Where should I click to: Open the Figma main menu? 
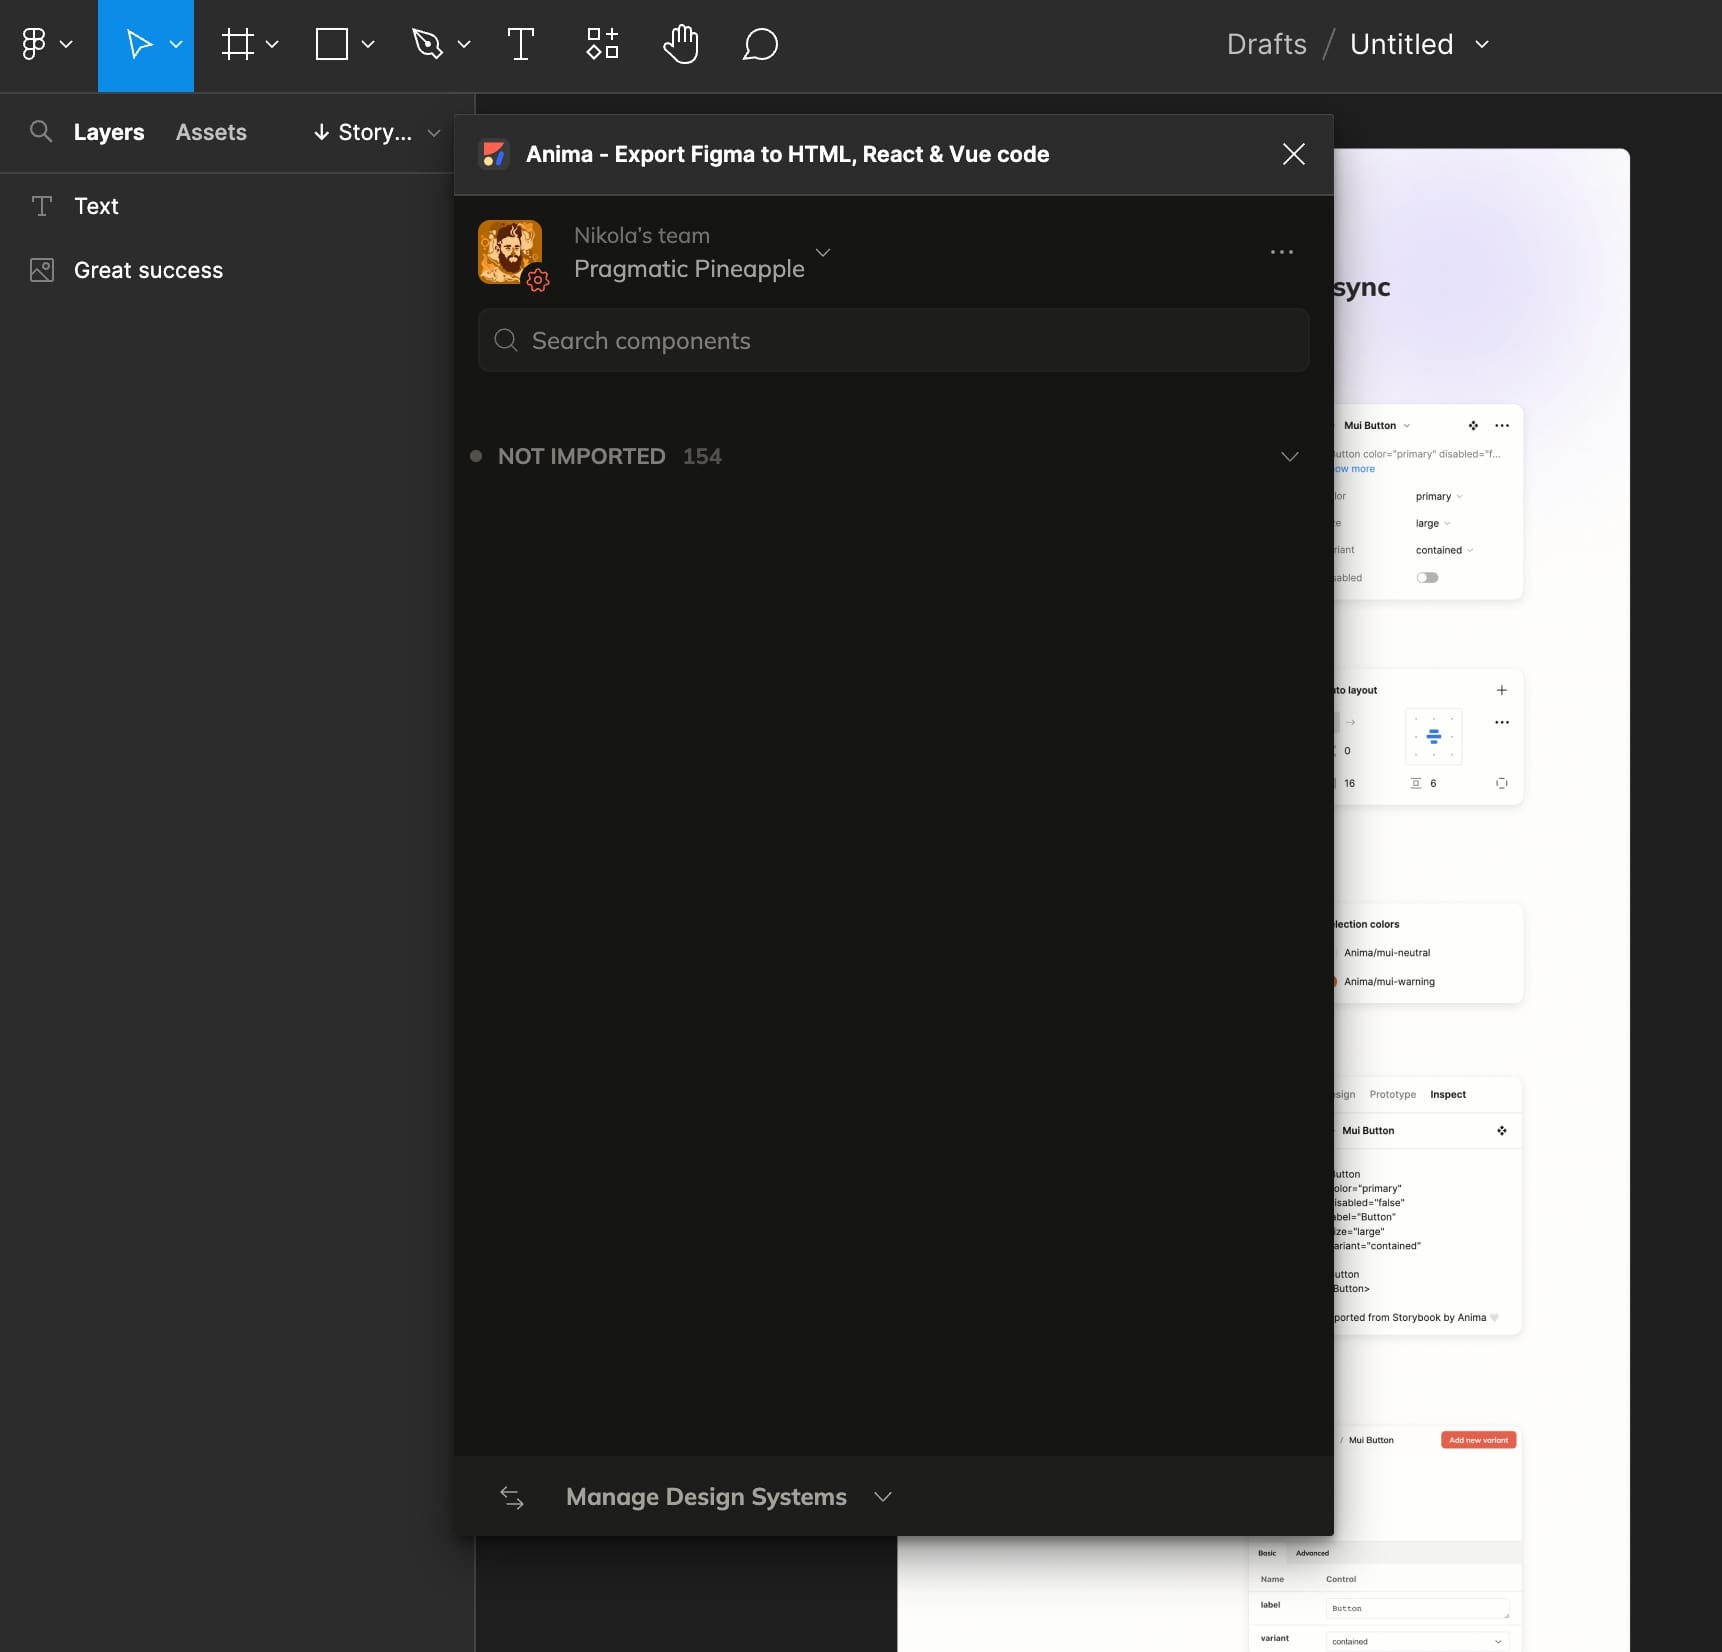45,44
